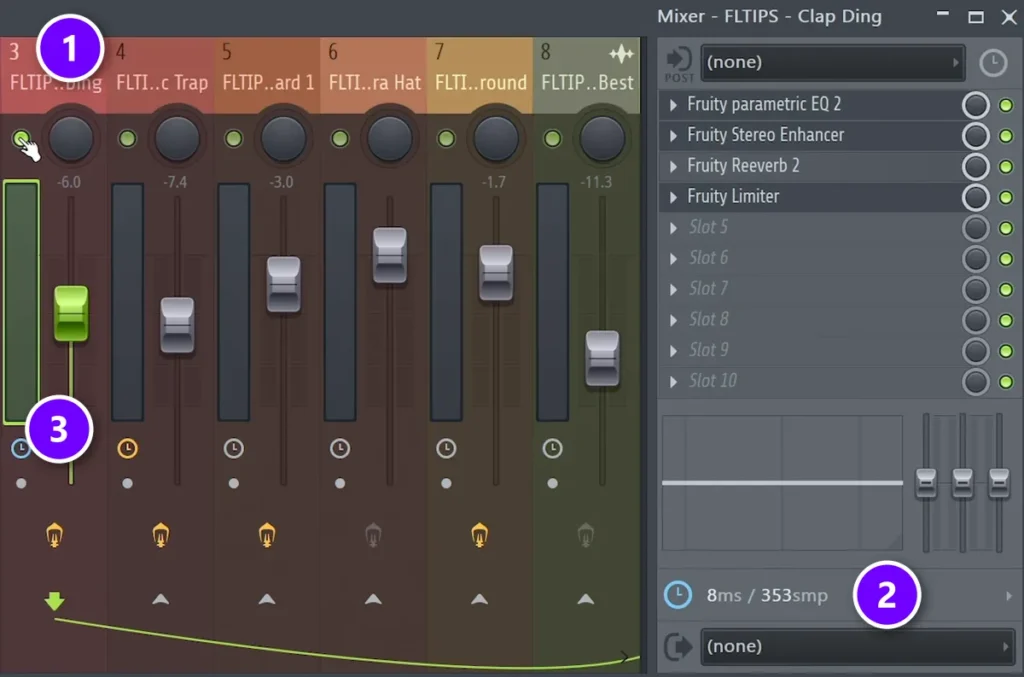Mute mixer track 3 with green LED

(x=22, y=138)
